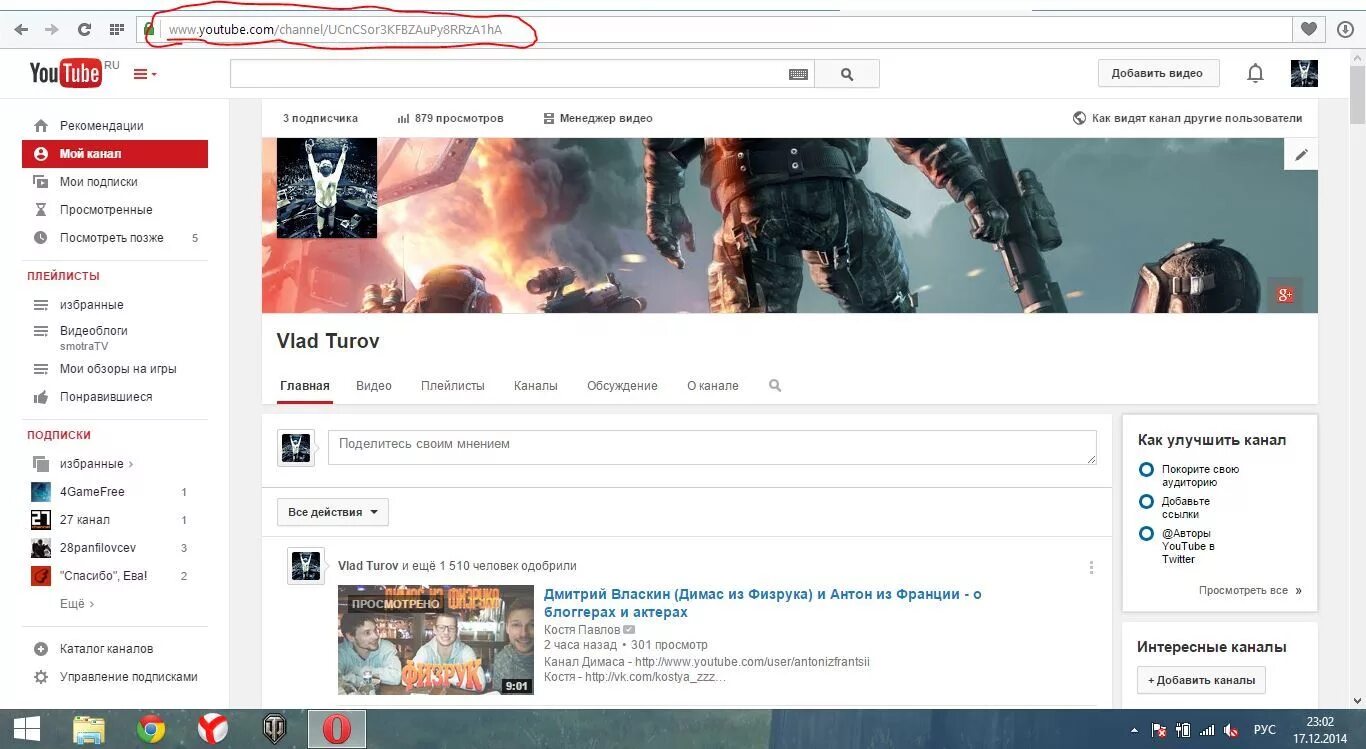Click the channel avatar on the banner

coord(327,188)
